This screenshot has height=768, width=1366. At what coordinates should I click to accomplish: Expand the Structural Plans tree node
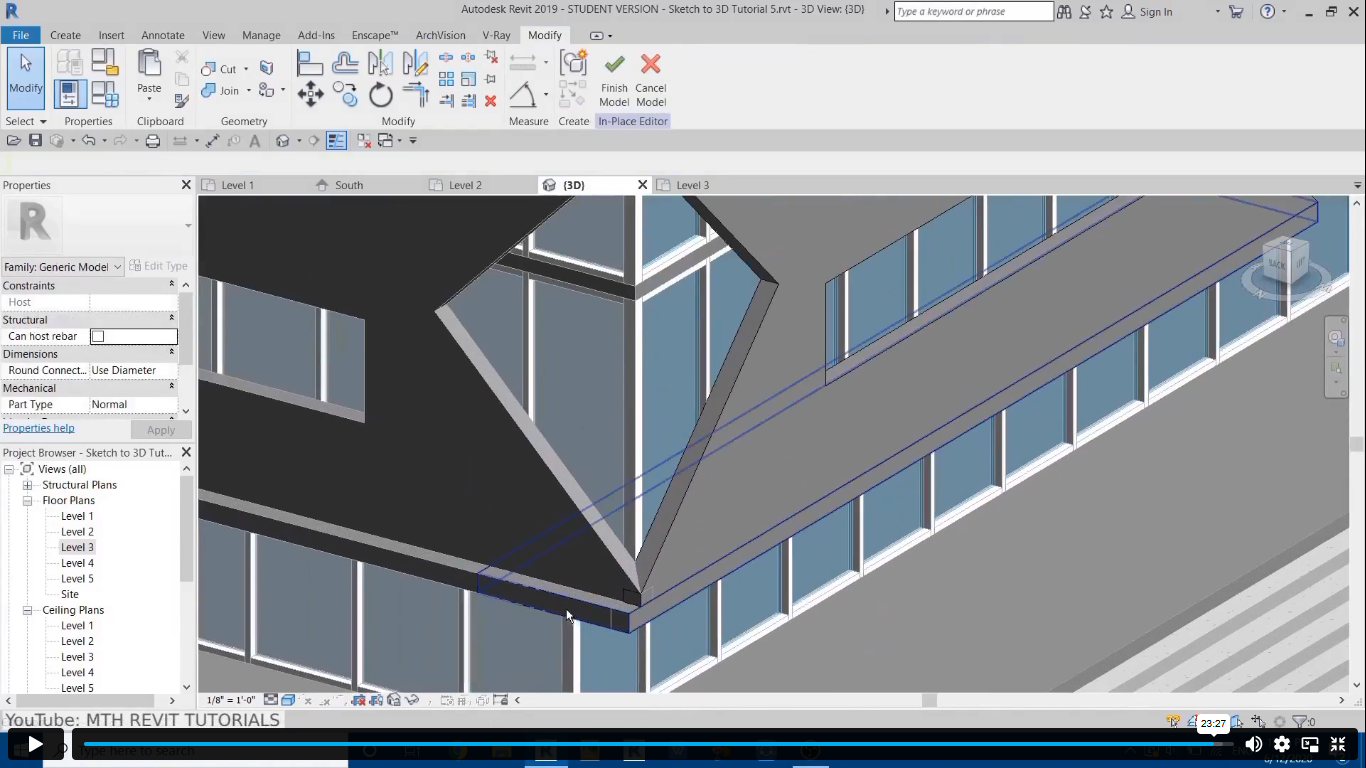tap(28, 485)
